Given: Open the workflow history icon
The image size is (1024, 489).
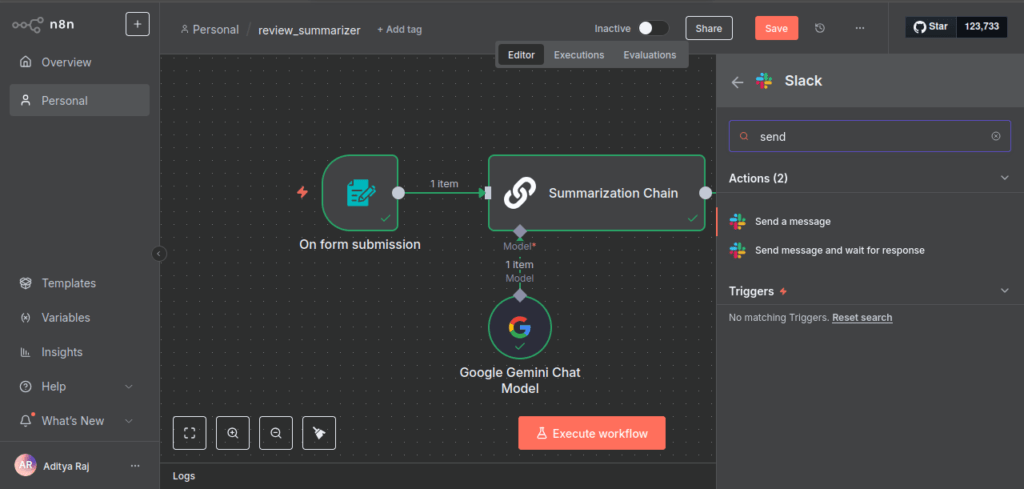Looking at the screenshot, I should [x=820, y=28].
